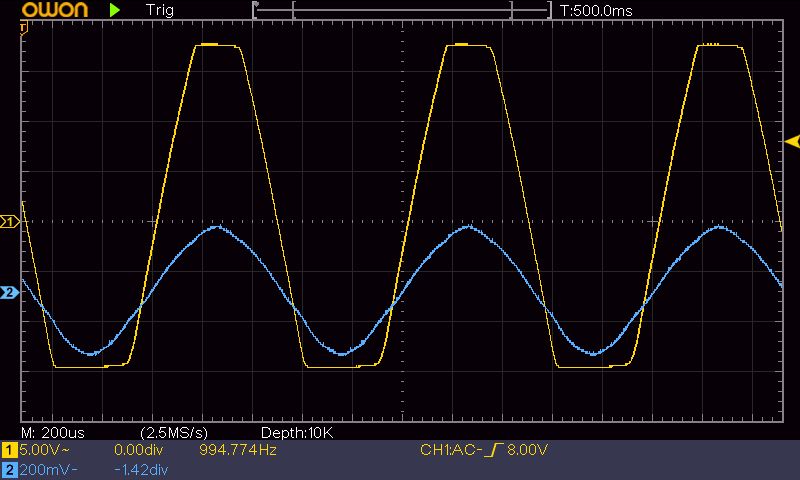Viewport: 800px width, 480px height.
Task: Click the CH1:AC- trigger source text
Action: [451, 450]
